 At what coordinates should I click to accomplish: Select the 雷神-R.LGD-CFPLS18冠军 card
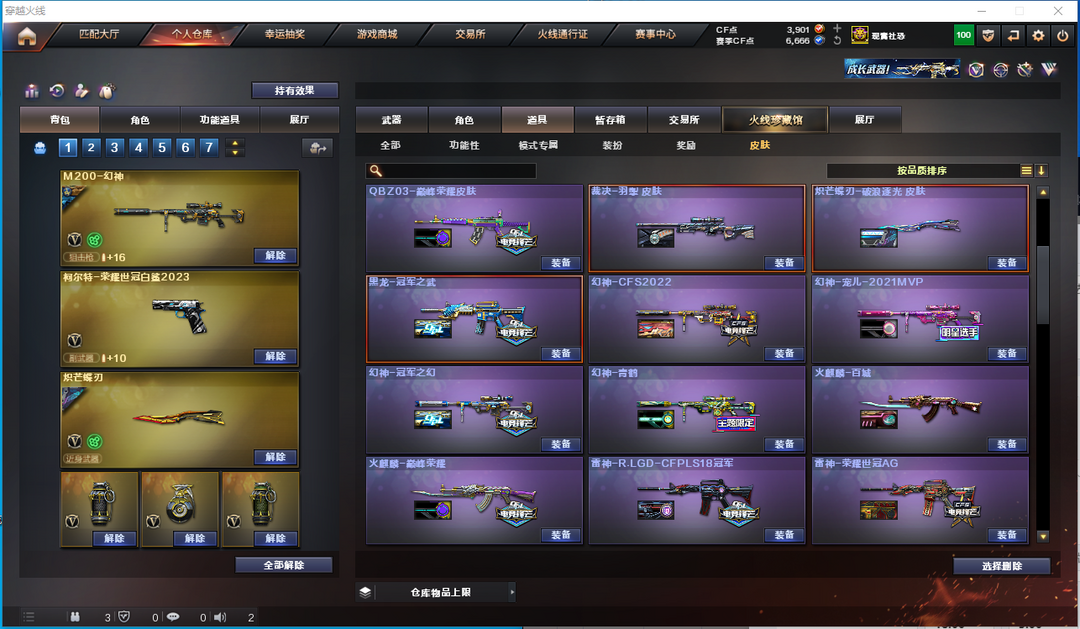click(x=697, y=501)
